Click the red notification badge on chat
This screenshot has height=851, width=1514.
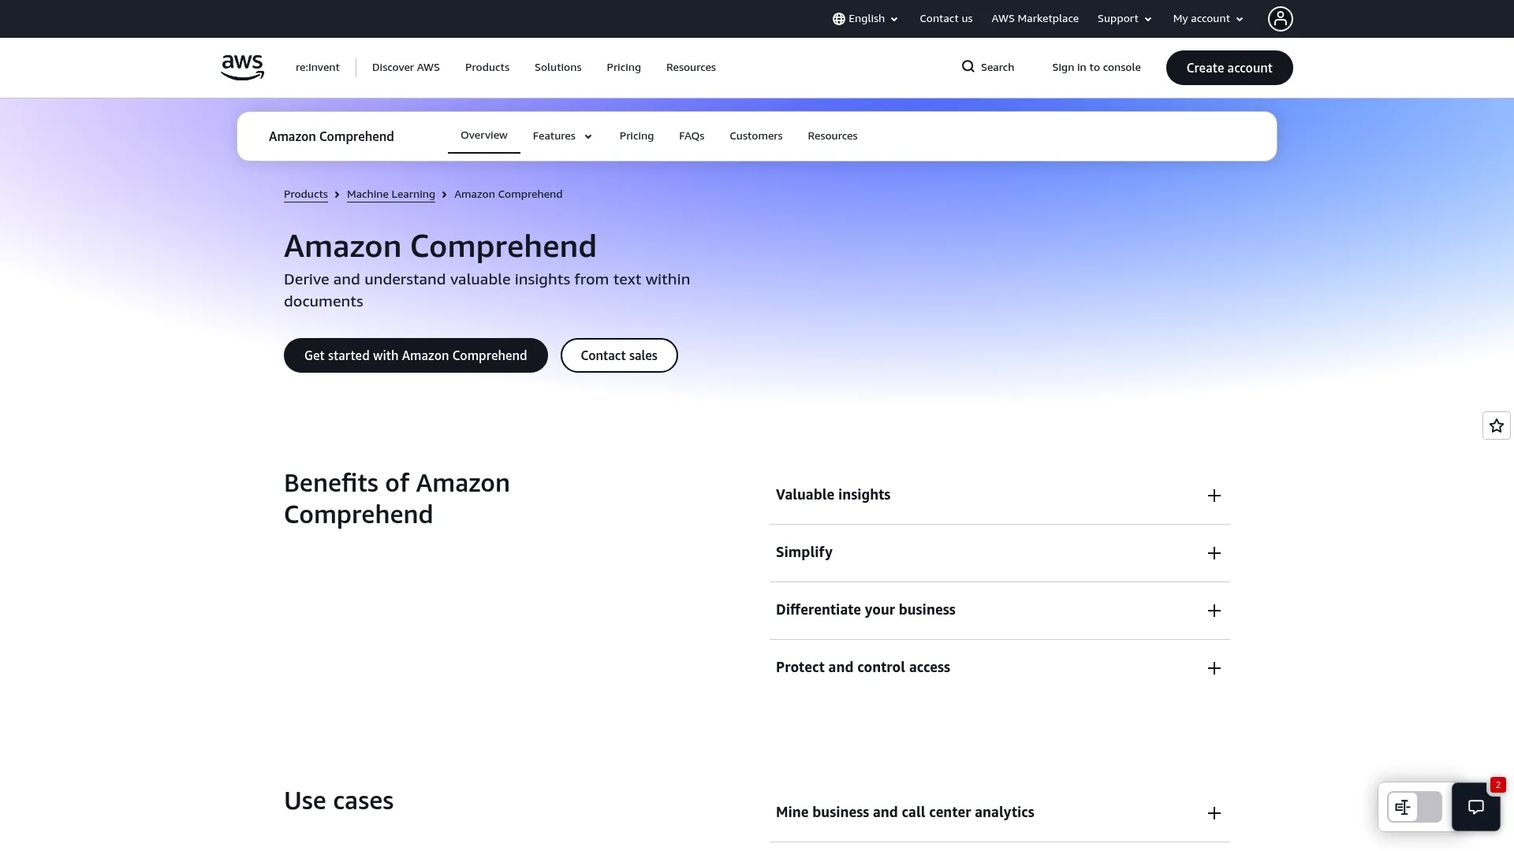pyautogui.click(x=1497, y=785)
